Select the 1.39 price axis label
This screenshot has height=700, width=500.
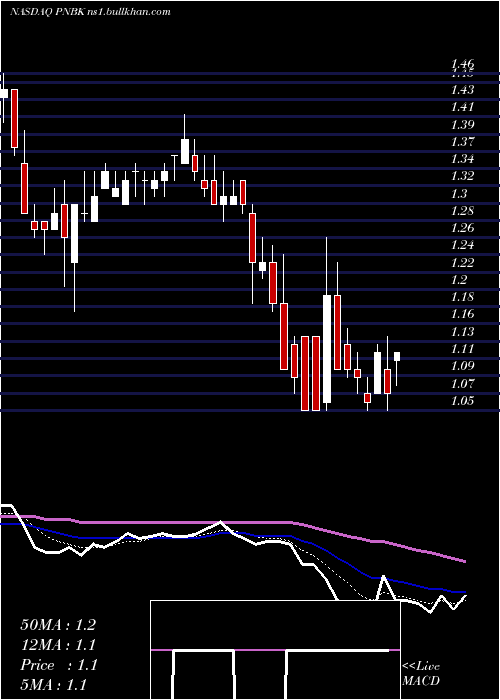click(462, 125)
